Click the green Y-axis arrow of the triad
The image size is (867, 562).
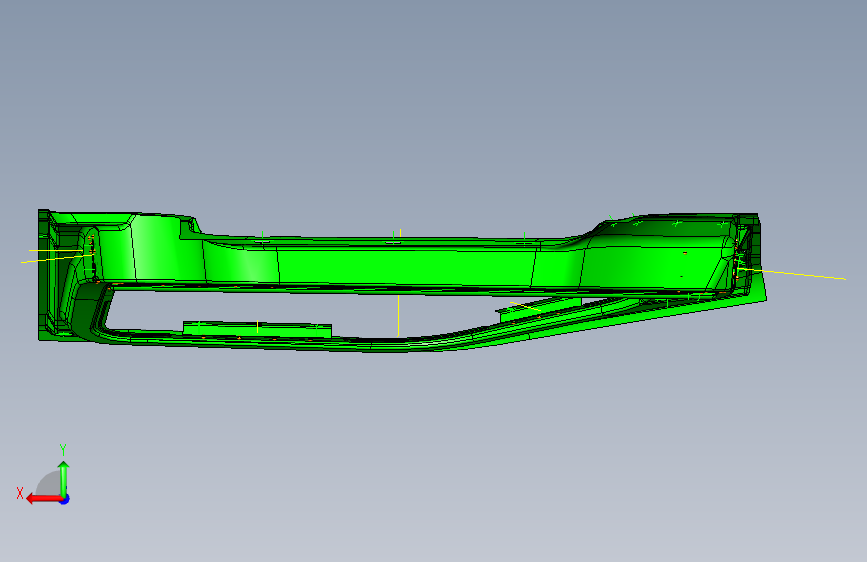[64, 478]
